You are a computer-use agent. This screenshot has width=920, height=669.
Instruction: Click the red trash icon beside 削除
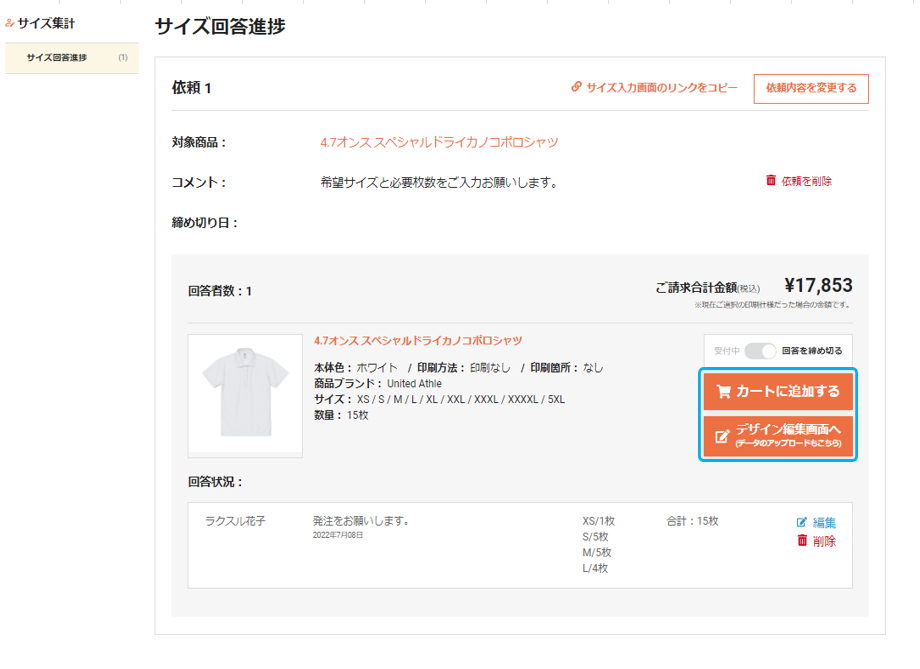pos(802,540)
